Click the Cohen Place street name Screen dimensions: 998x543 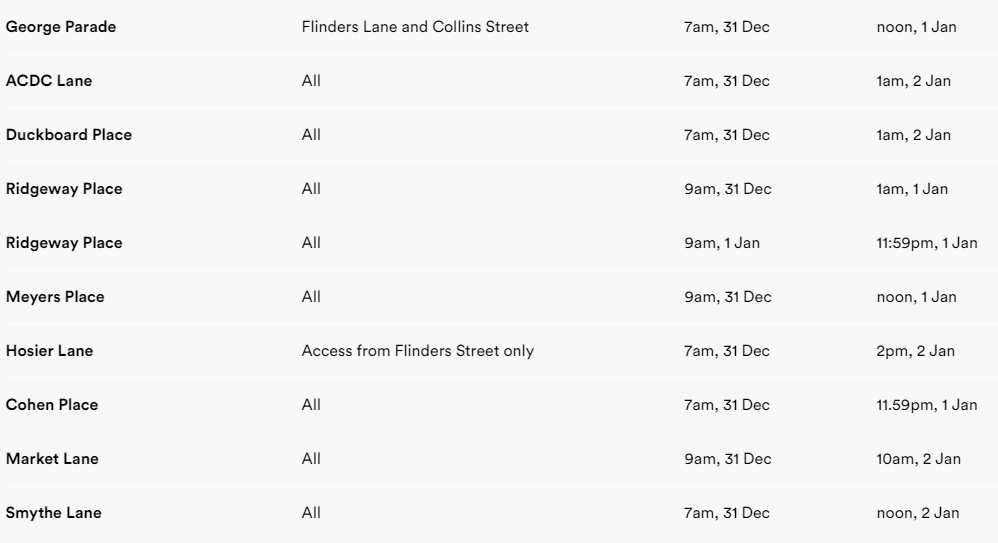[52, 405]
